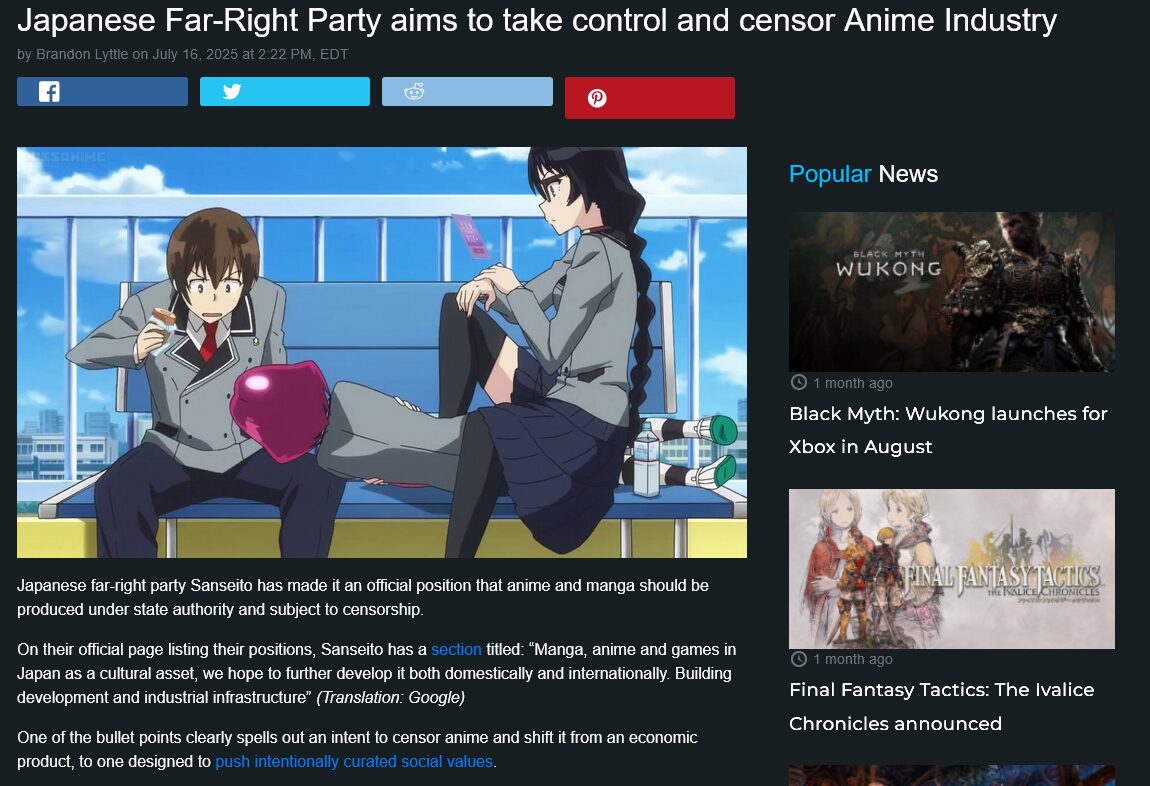Image resolution: width=1150 pixels, height=786 pixels.
Task: Pin article via Pinterest icon
Action: pyautogui.click(x=597, y=98)
